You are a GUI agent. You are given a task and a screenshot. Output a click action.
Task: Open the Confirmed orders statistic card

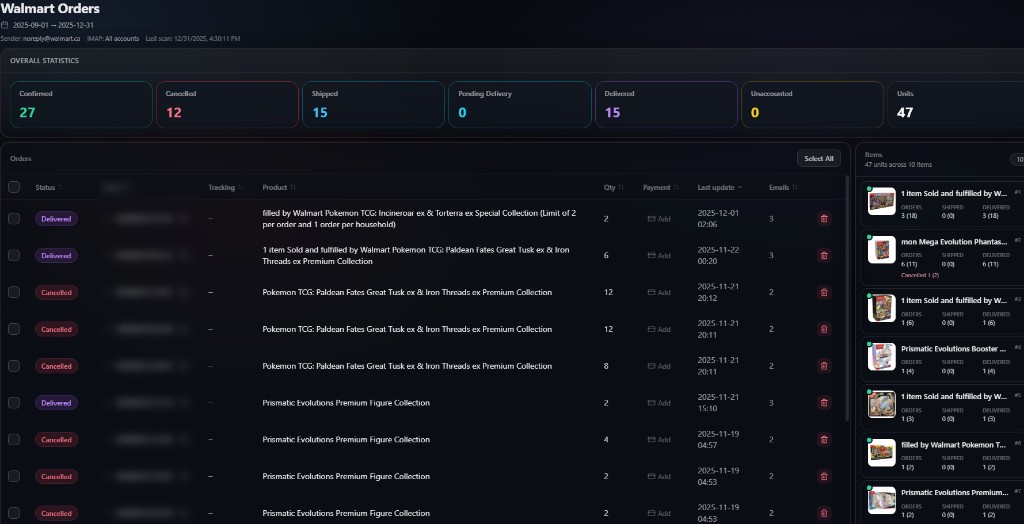[81, 105]
